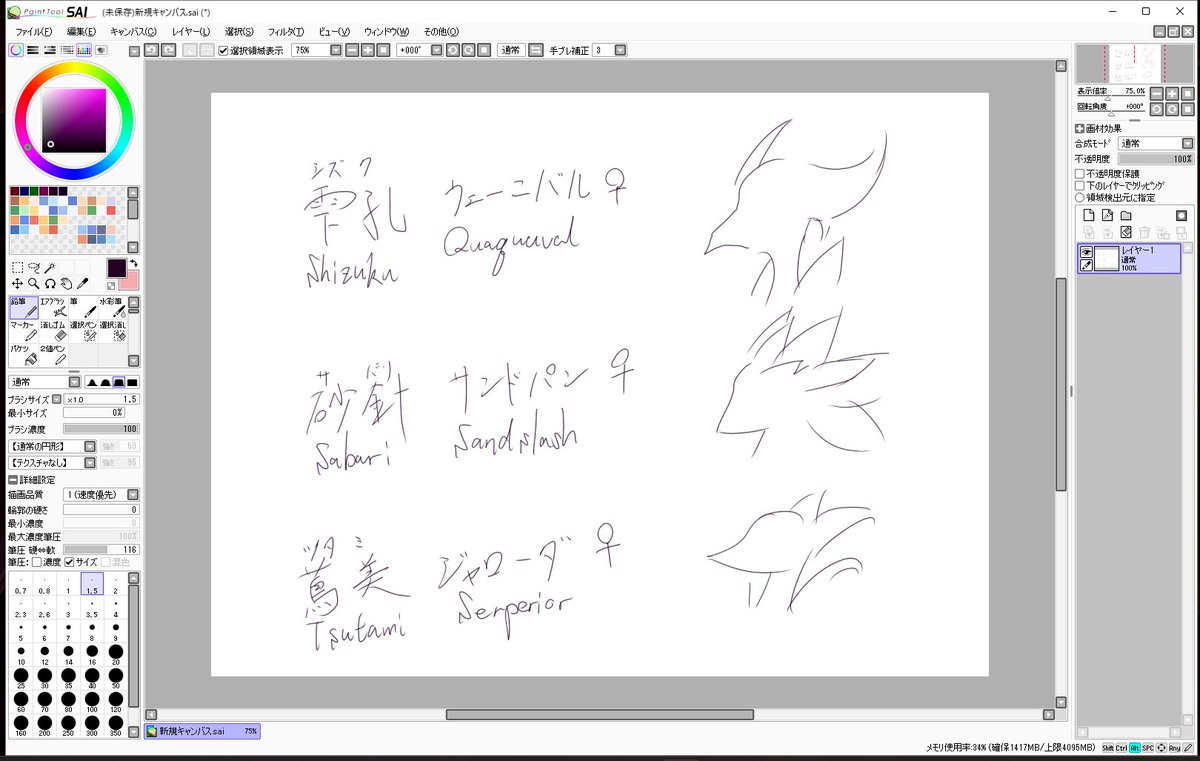Clear the current layer with the eraser icon
This screenshot has height=761, width=1200.
pos(1125,232)
